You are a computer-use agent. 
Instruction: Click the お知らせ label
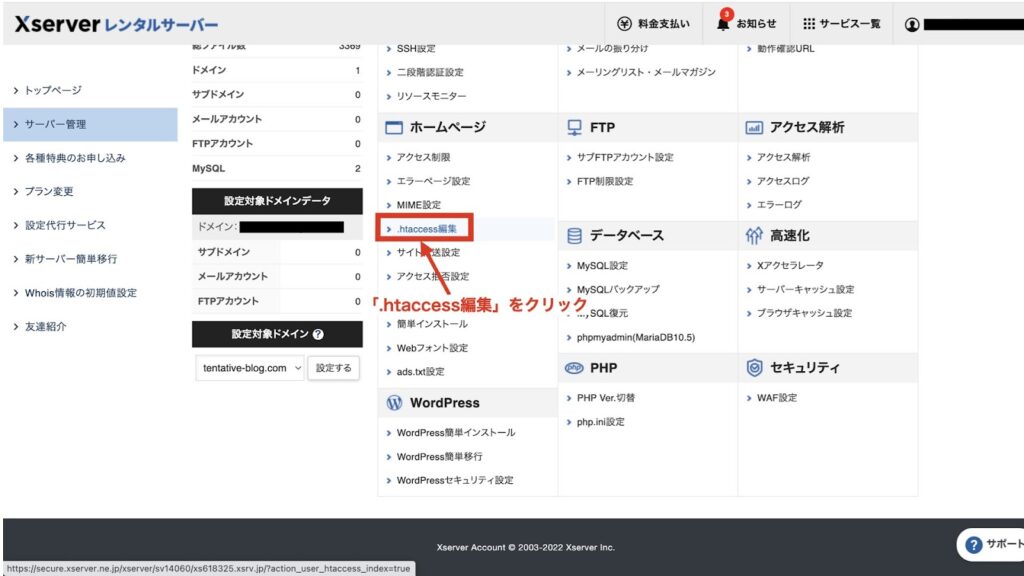756,24
